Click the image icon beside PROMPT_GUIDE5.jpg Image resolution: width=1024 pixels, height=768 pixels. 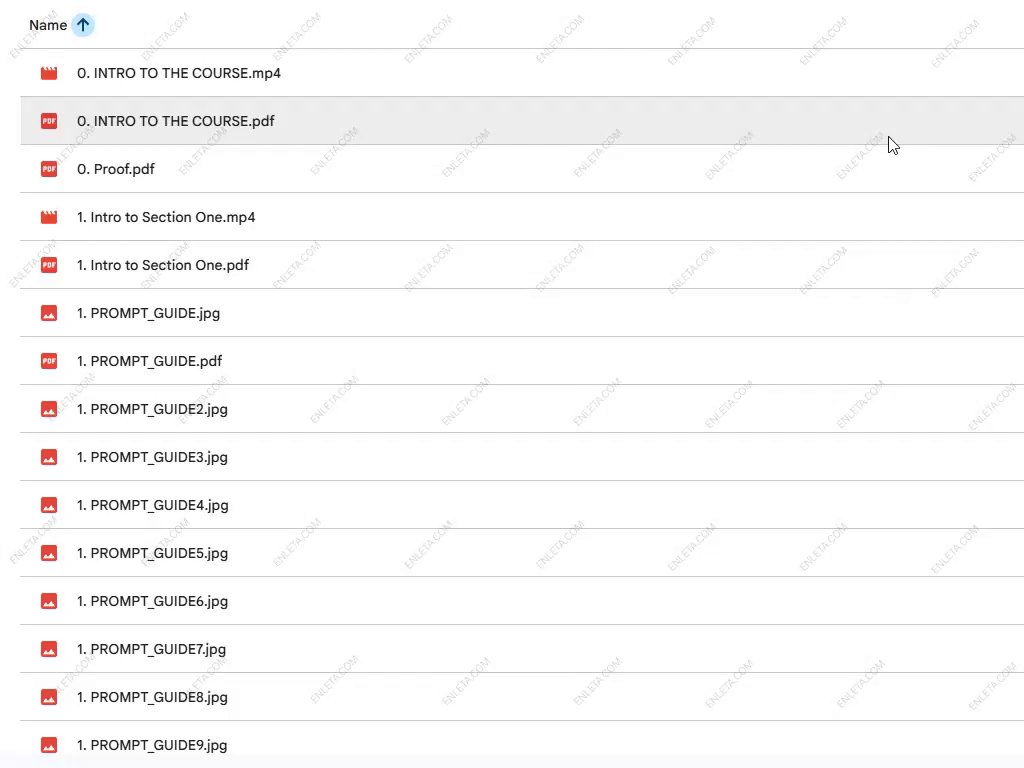(49, 553)
